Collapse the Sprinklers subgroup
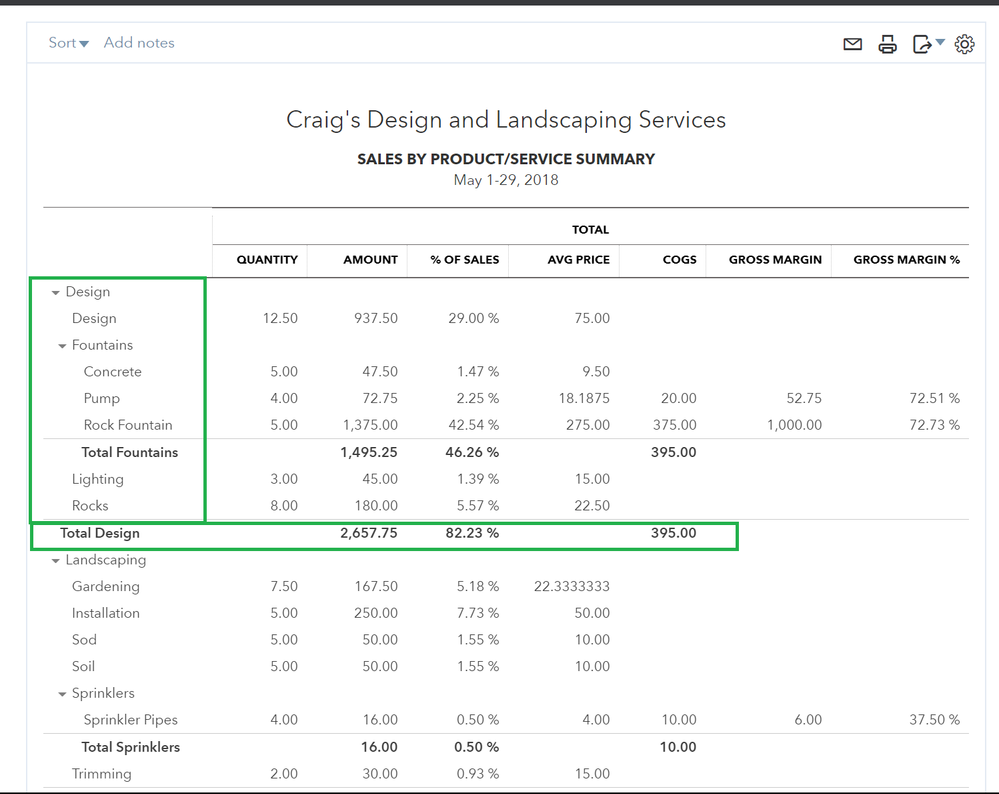 tap(62, 694)
